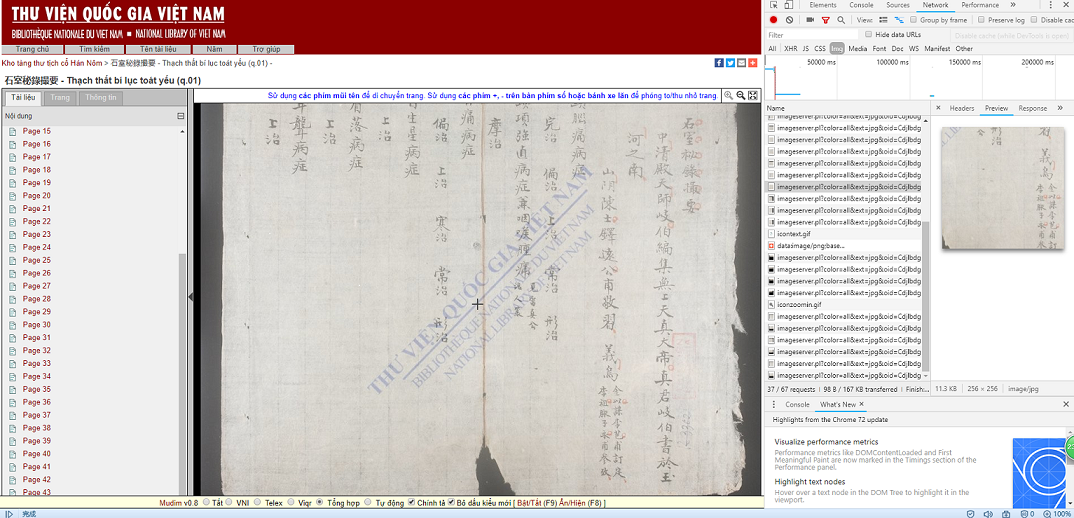Switch to the Response tab
1074x518 pixels.
coord(1032,108)
